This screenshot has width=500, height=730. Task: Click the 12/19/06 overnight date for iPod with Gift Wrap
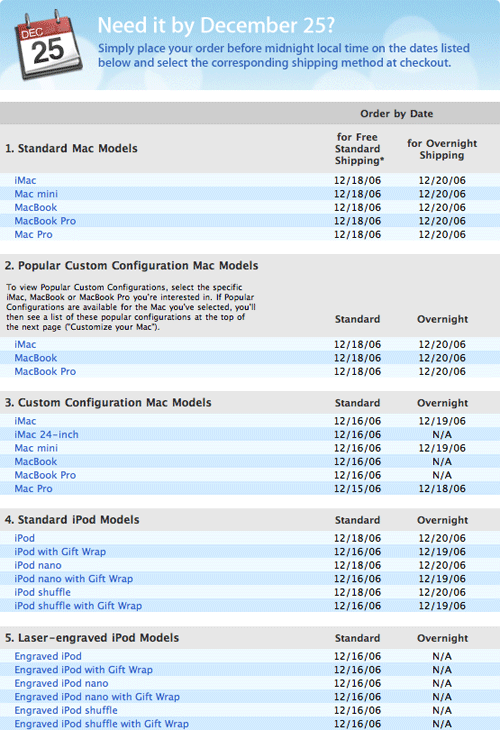click(442, 552)
